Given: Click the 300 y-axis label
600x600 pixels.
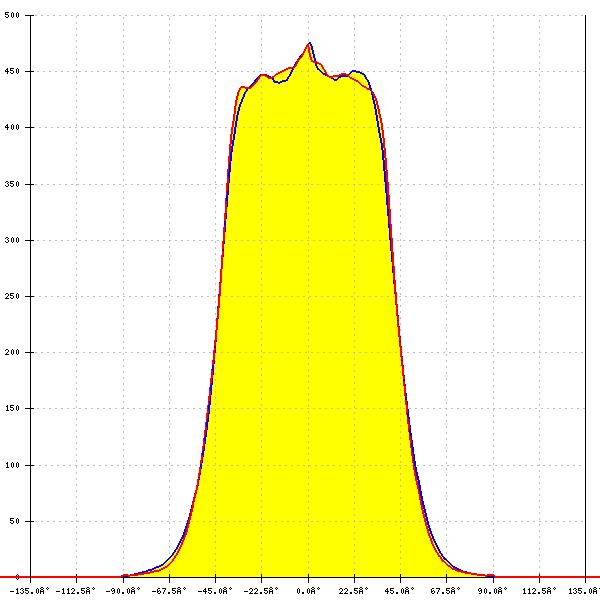Looking at the screenshot, I should tap(11, 240).
